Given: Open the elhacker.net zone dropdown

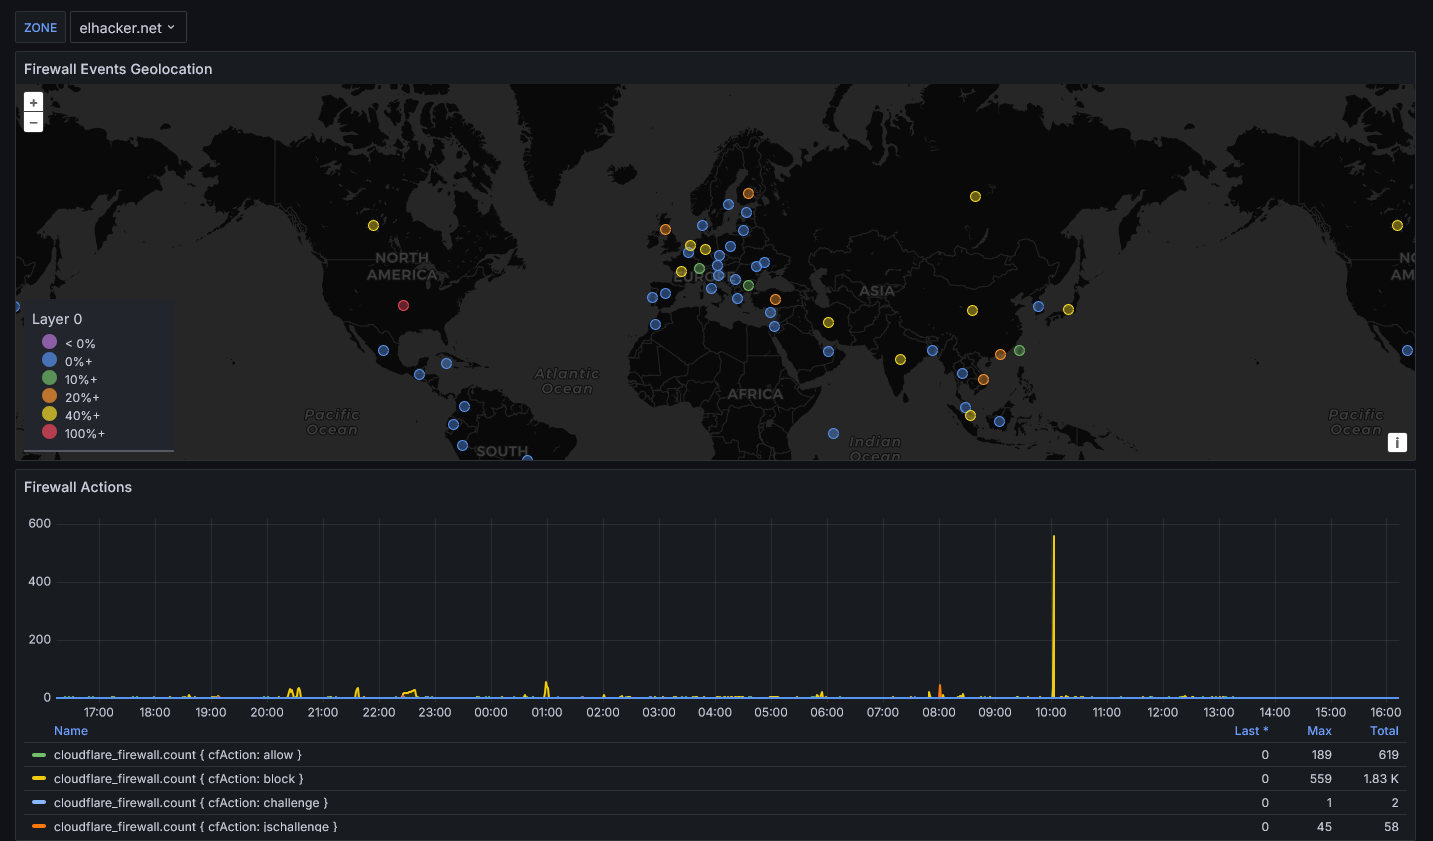Looking at the screenshot, I should click(128, 28).
